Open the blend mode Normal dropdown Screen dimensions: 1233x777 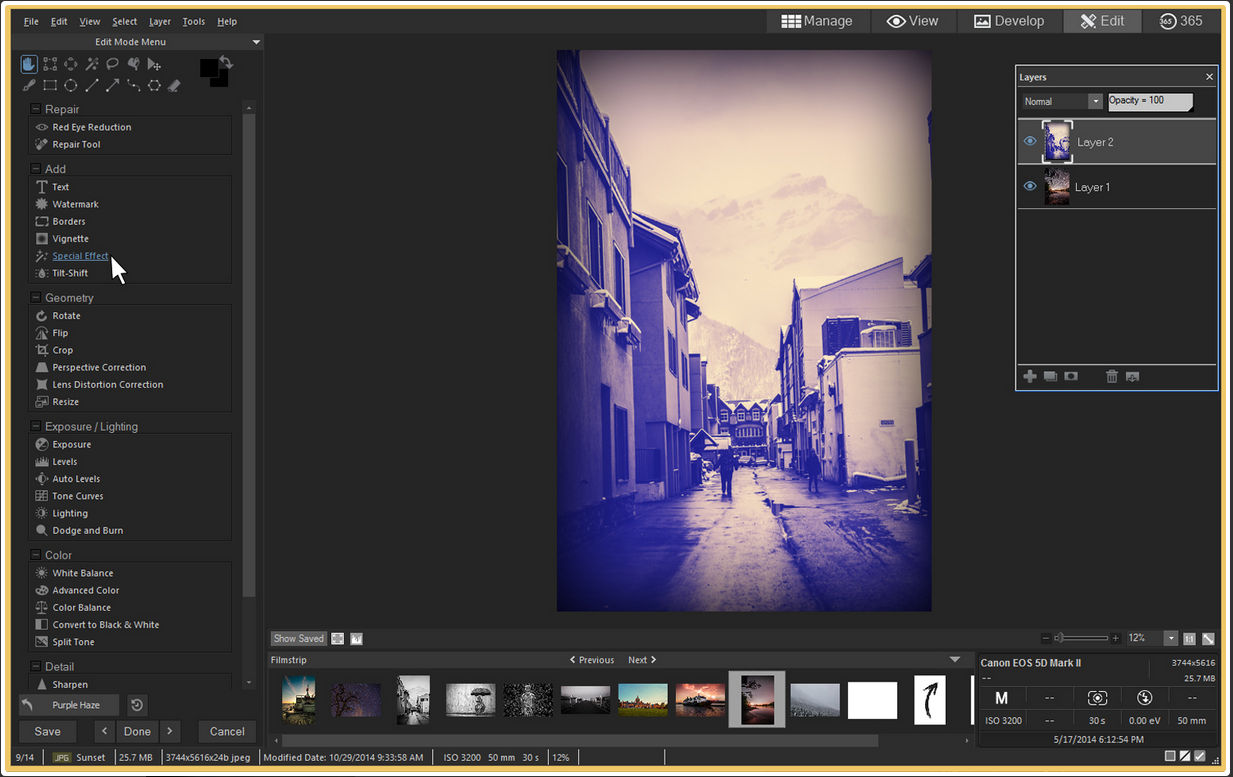[x=1095, y=101]
